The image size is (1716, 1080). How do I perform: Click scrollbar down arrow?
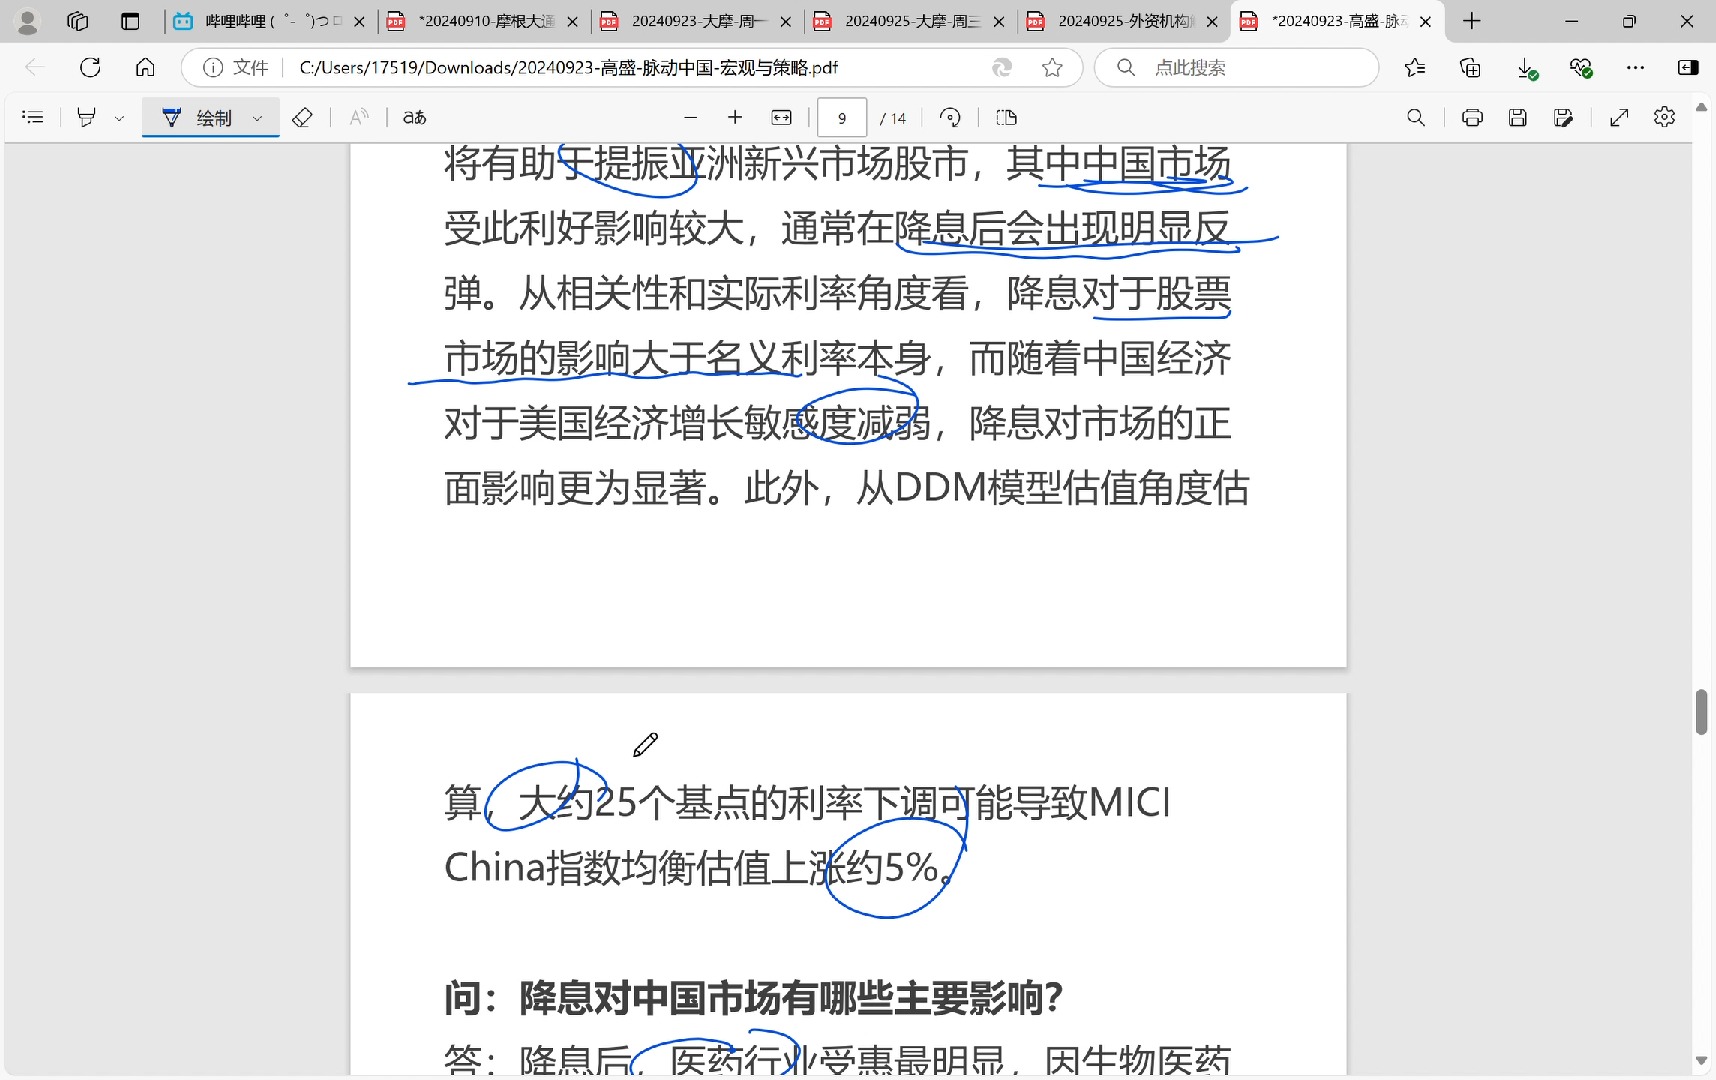point(1701,1061)
